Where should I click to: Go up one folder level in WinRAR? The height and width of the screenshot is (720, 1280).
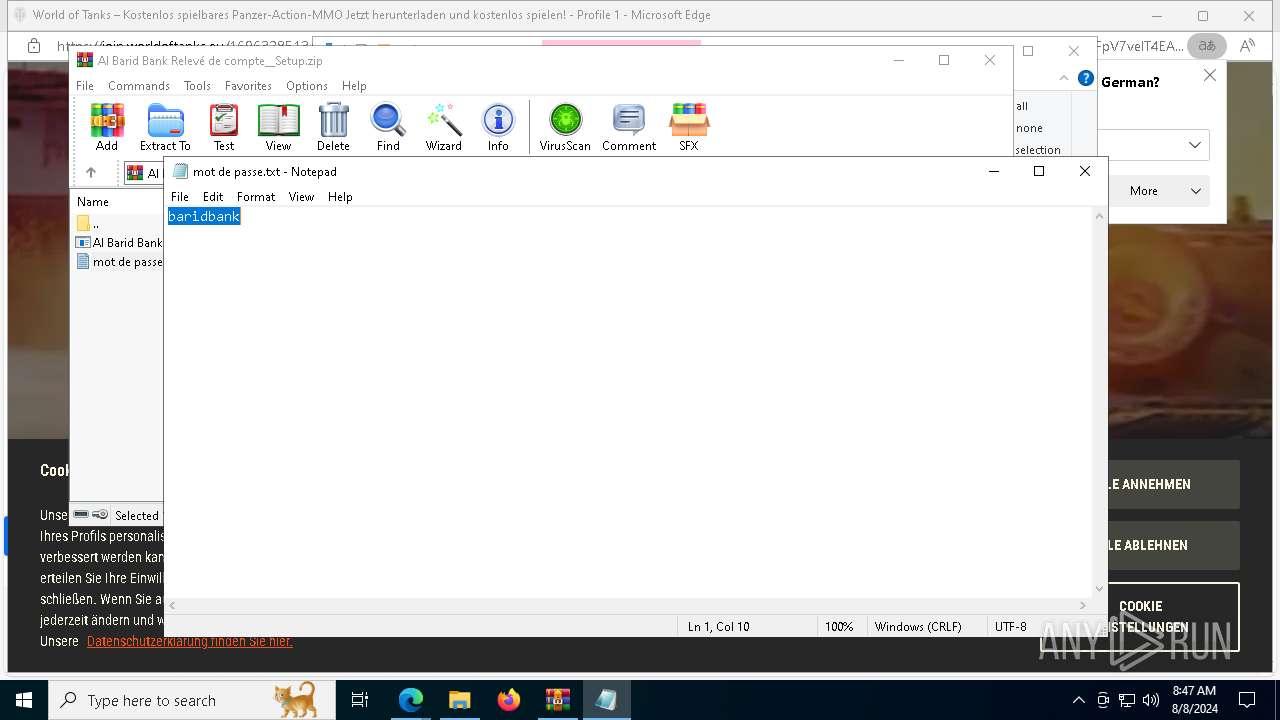pyautogui.click(x=91, y=173)
